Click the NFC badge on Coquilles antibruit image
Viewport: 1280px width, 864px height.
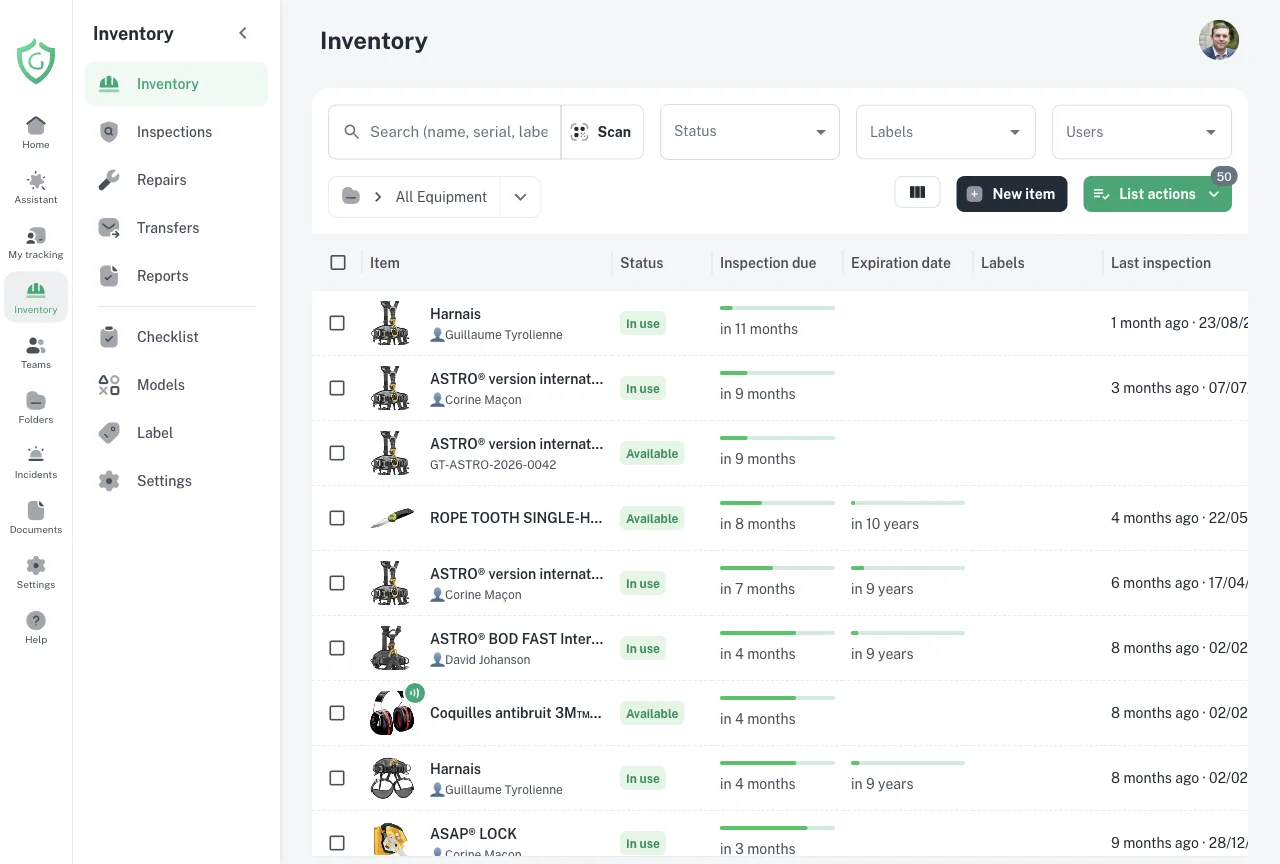pyautogui.click(x=414, y=692)
